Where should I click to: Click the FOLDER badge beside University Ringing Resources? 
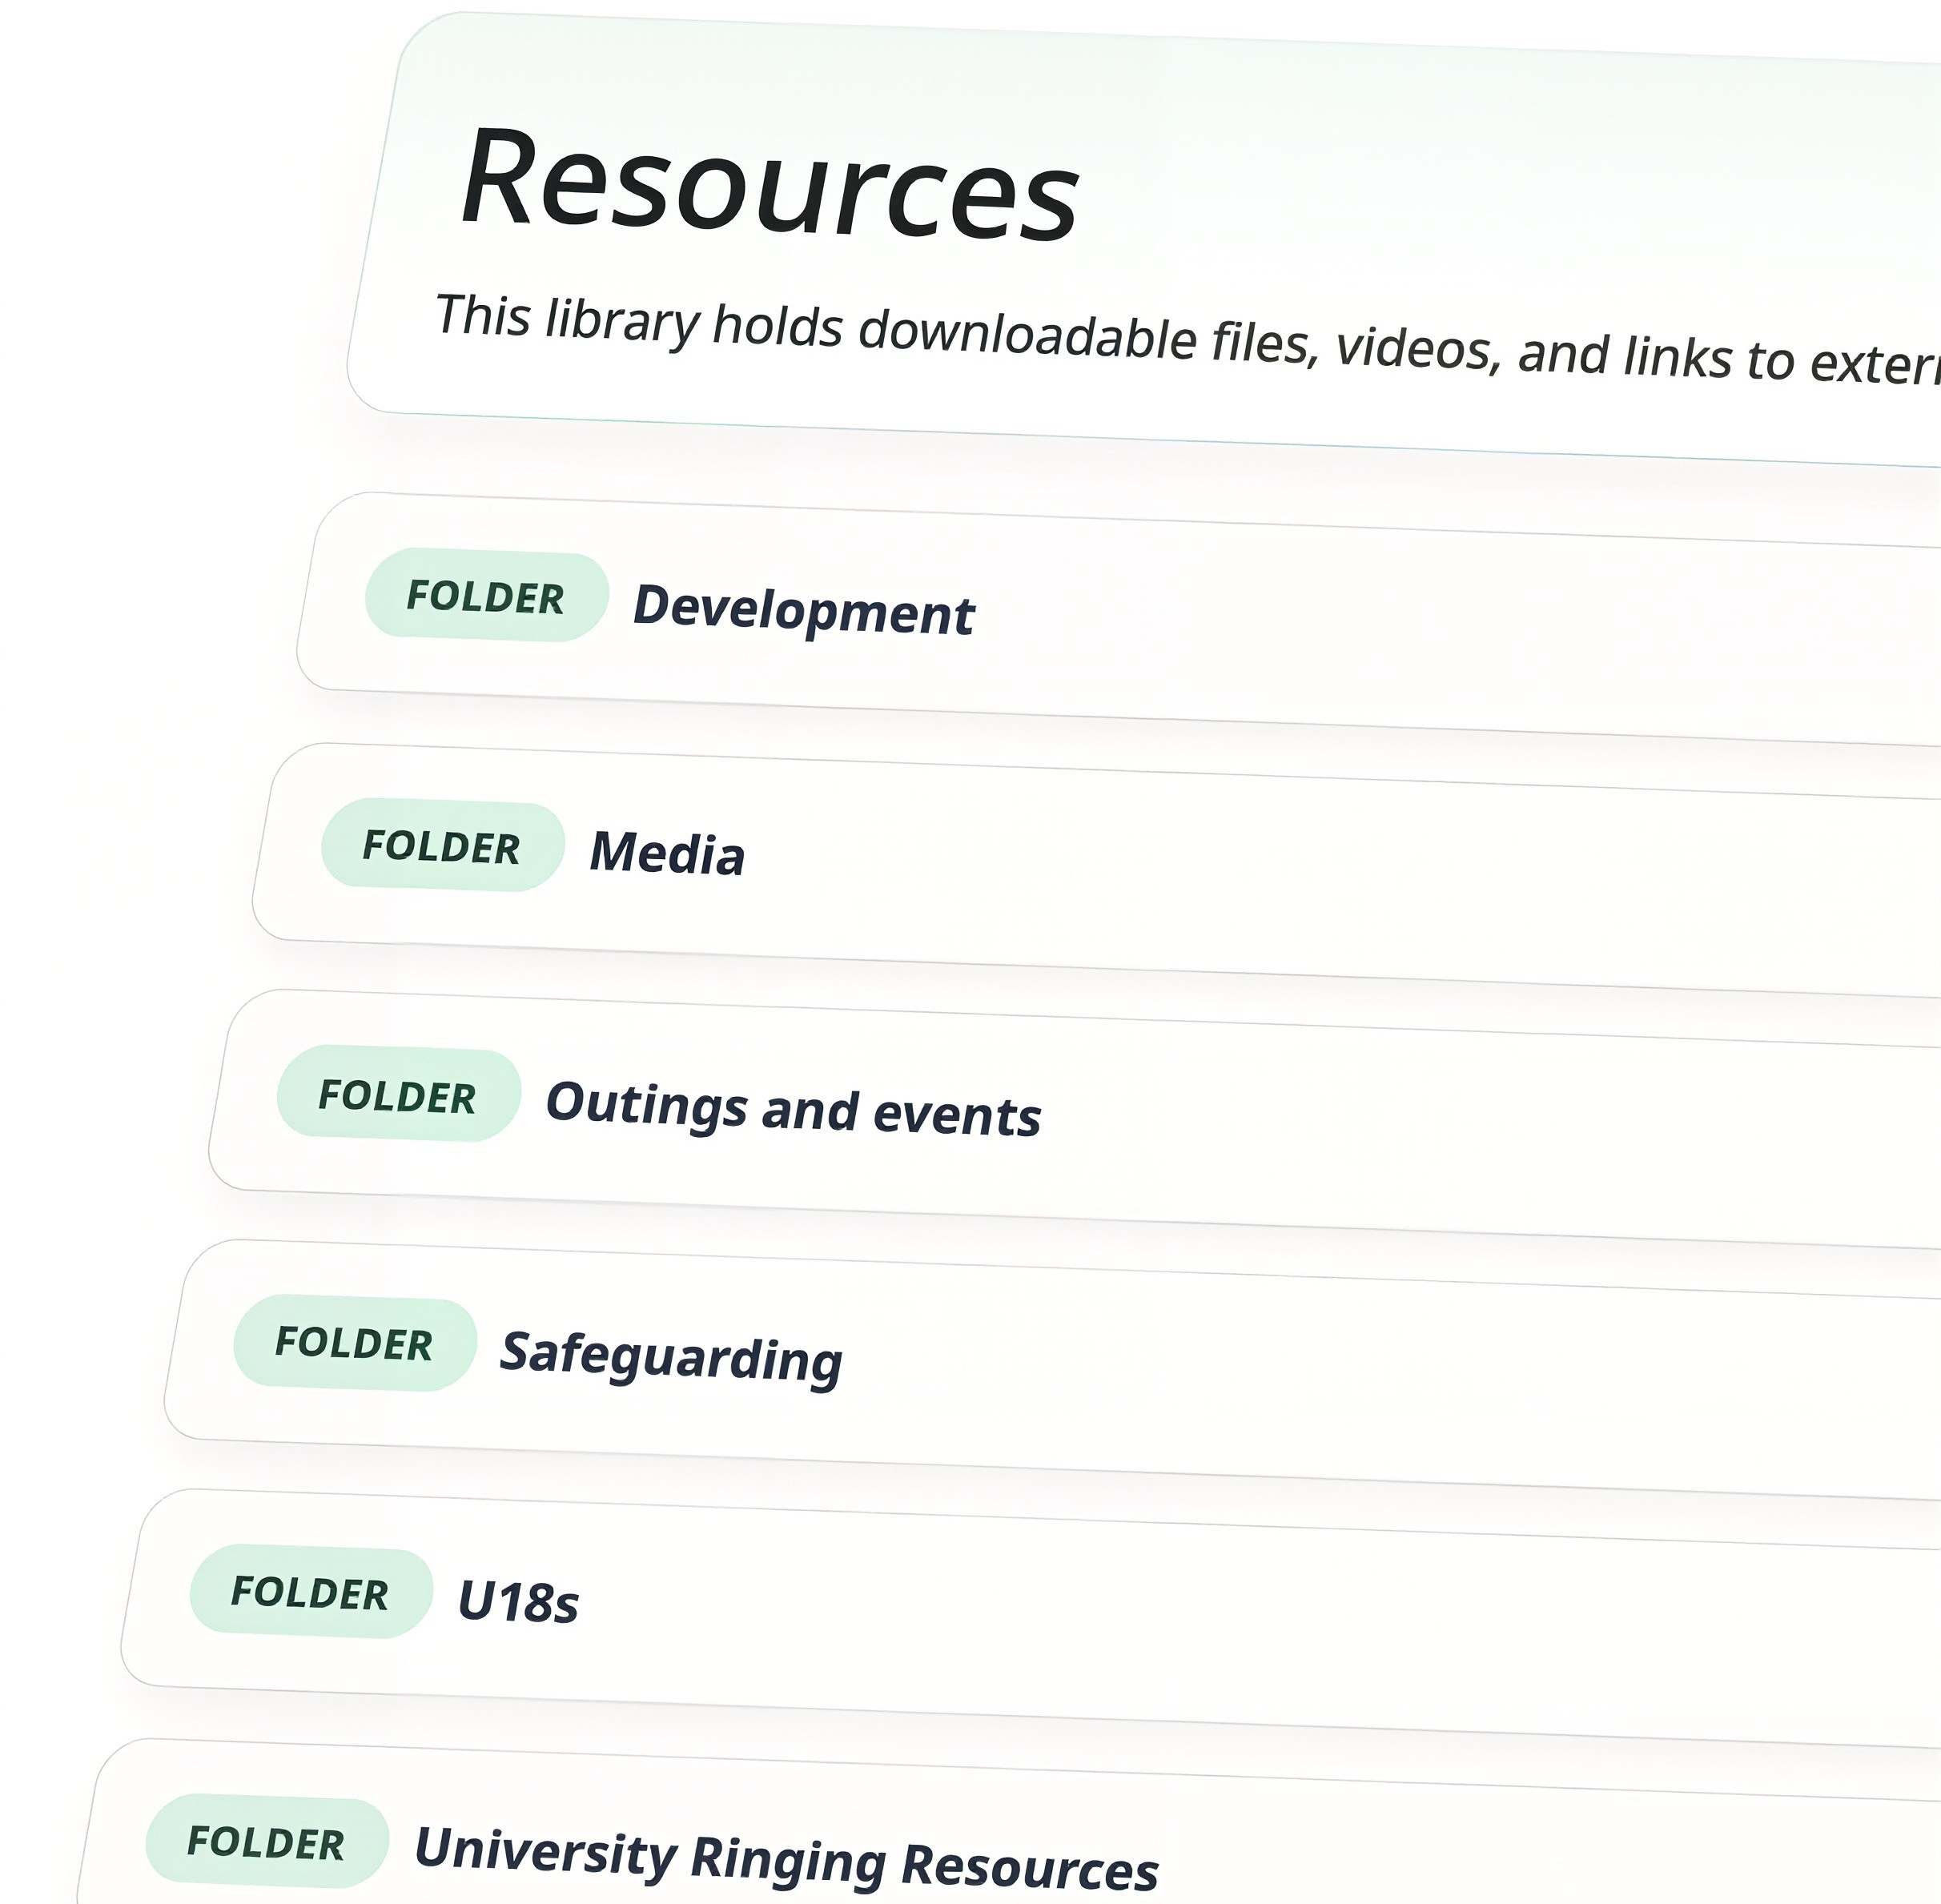(x=267, y=1842)
